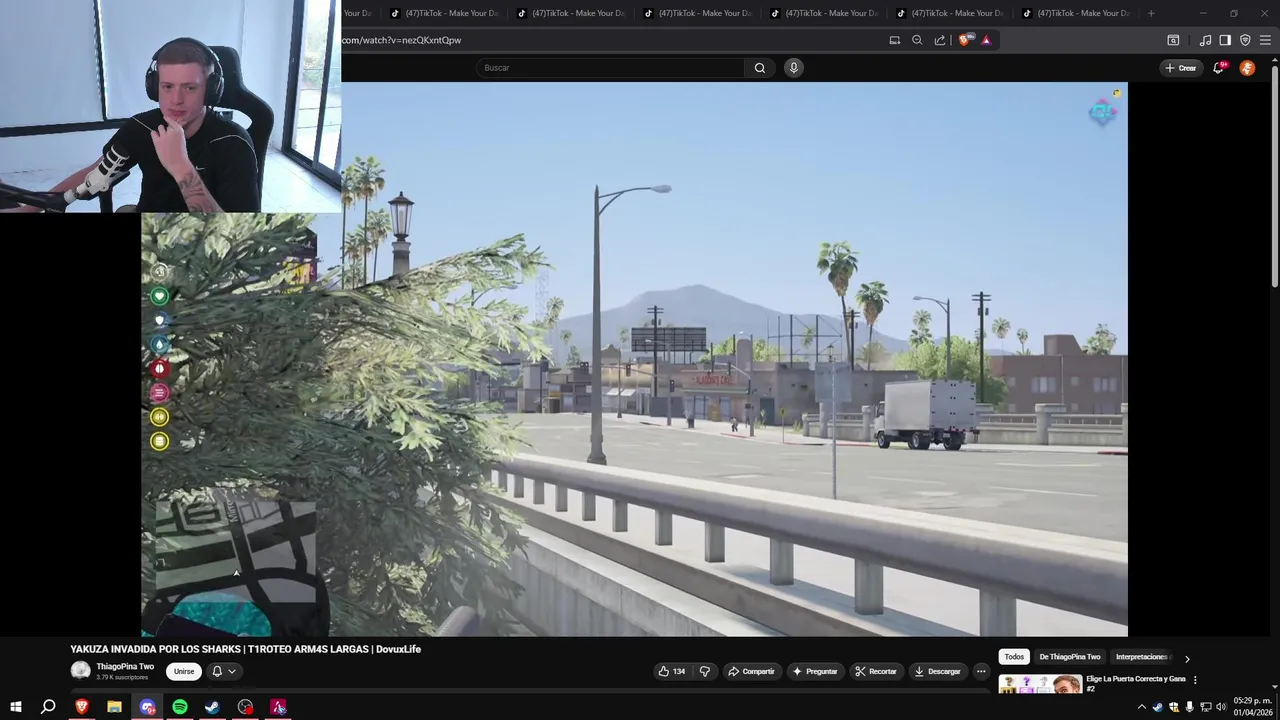Open the black and red round app in taskbar
1280x720 pixels.
coord(246,707)
